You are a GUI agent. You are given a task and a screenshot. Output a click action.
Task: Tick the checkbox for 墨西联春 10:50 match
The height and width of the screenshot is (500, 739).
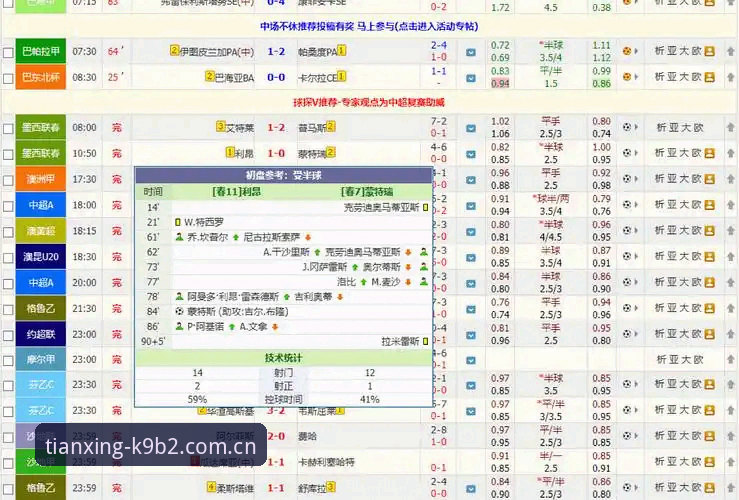tap(8, 155)
